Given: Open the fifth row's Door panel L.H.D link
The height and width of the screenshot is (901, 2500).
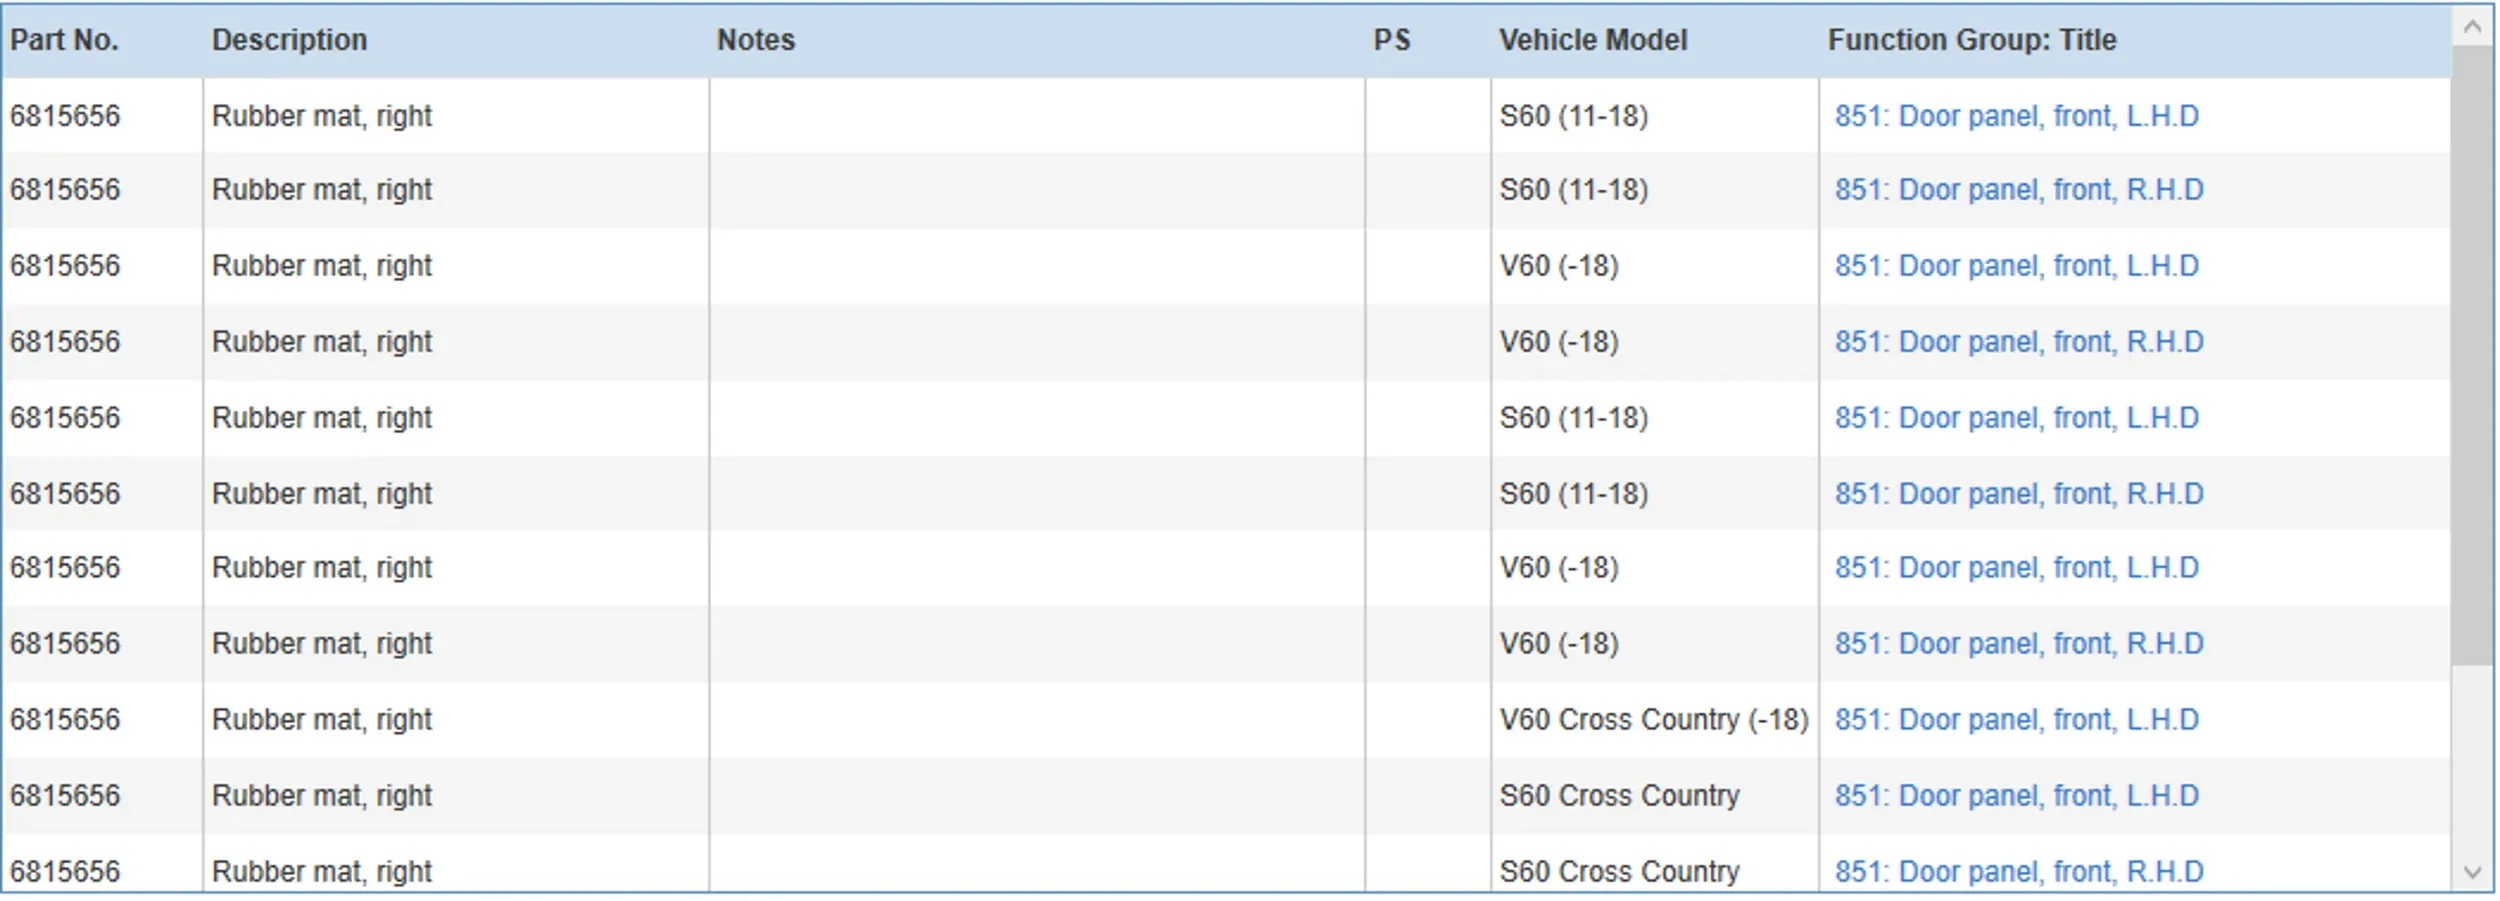Looking at the screenshot, I should (x=2016, y=418).
